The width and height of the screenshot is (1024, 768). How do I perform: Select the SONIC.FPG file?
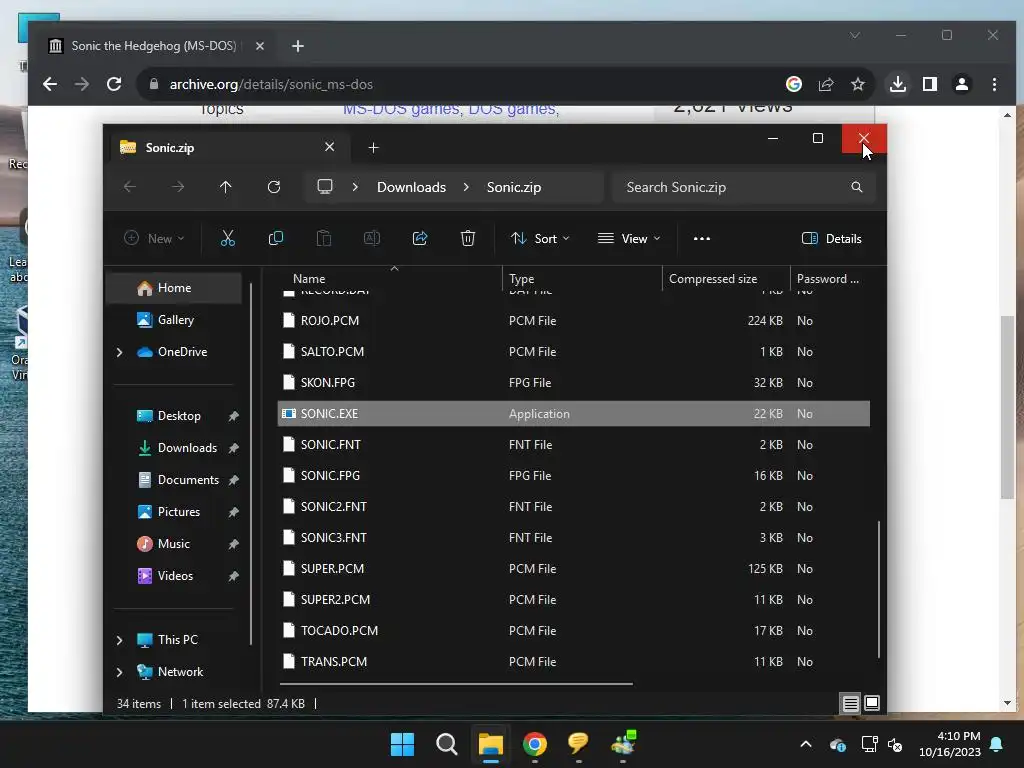573,476
